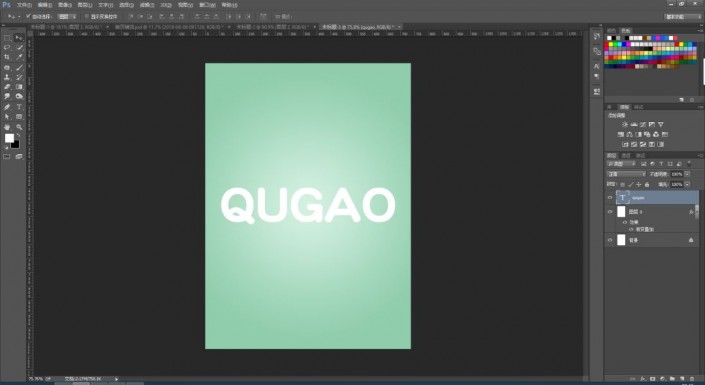Click the lock all layer button
This screenshot has width=705, height=385.
[x=647, y=184]
